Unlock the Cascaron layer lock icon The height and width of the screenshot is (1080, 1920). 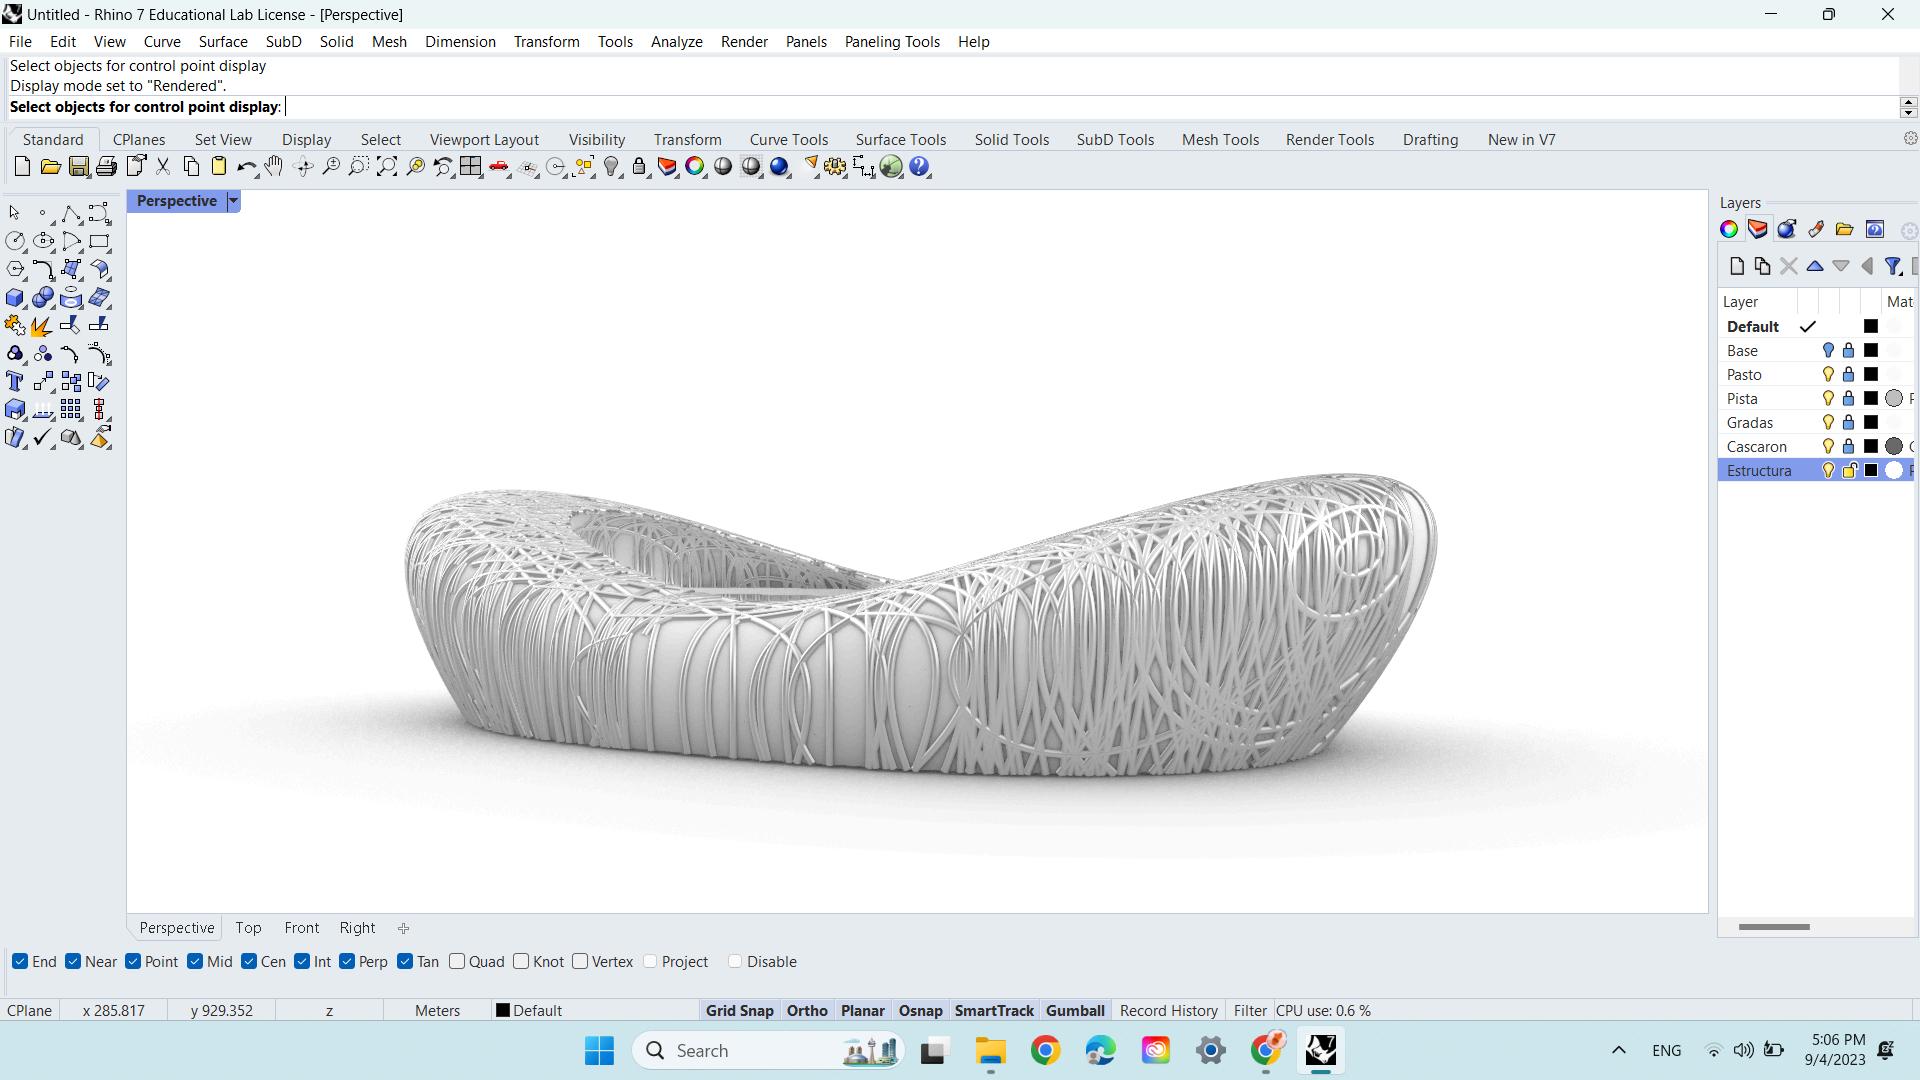[1849, 446]
